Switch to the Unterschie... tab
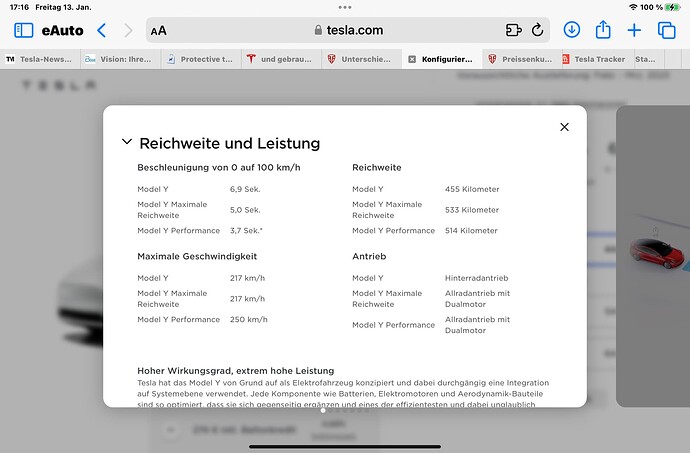690x453 pixels. tap(362, 59)
